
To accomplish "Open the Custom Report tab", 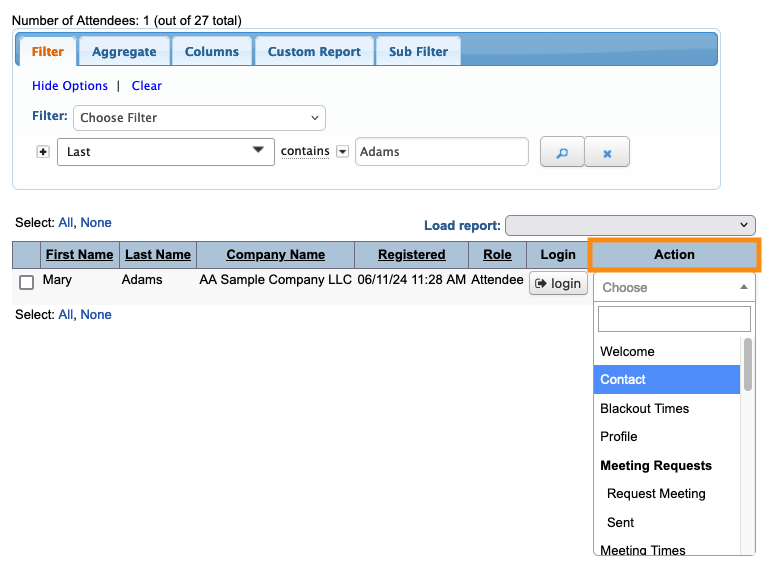I will click(x=314, y=51).
